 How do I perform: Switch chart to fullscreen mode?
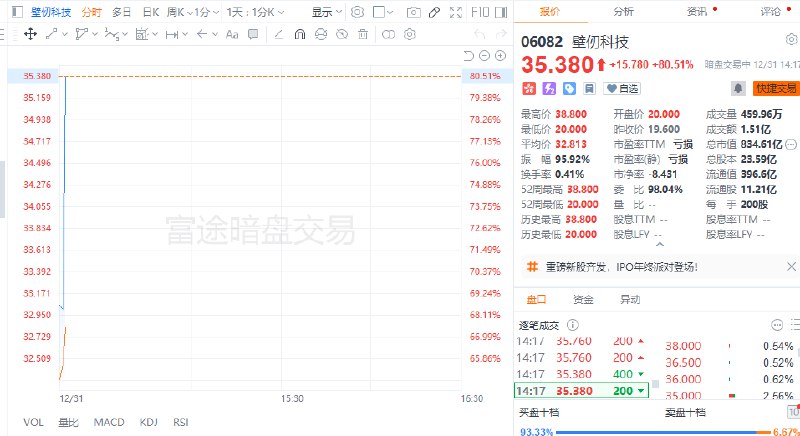pyautogui.click(x=456, y=12)
